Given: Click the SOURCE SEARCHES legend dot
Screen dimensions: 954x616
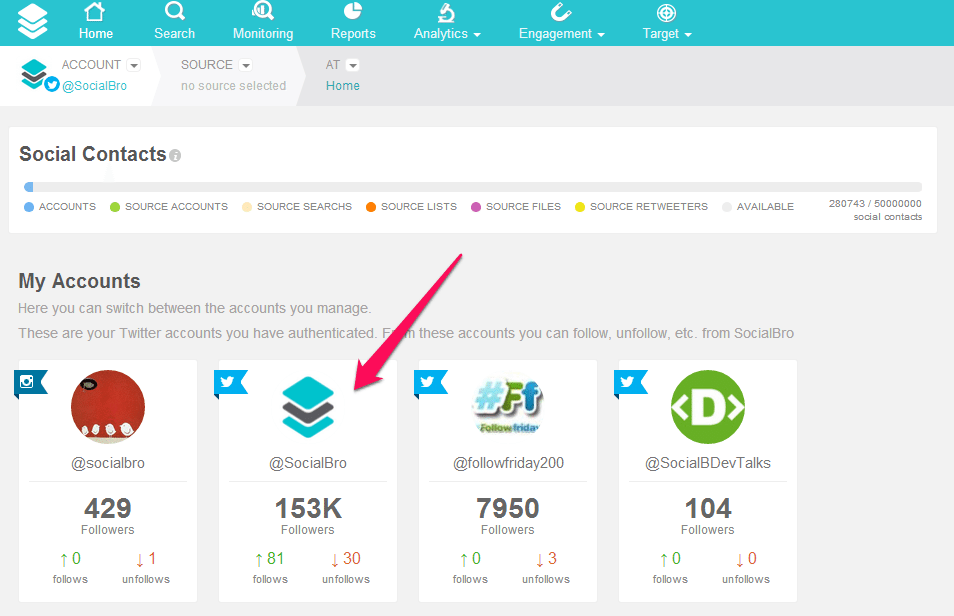Looking at the screenshot, I should [246, 207].
